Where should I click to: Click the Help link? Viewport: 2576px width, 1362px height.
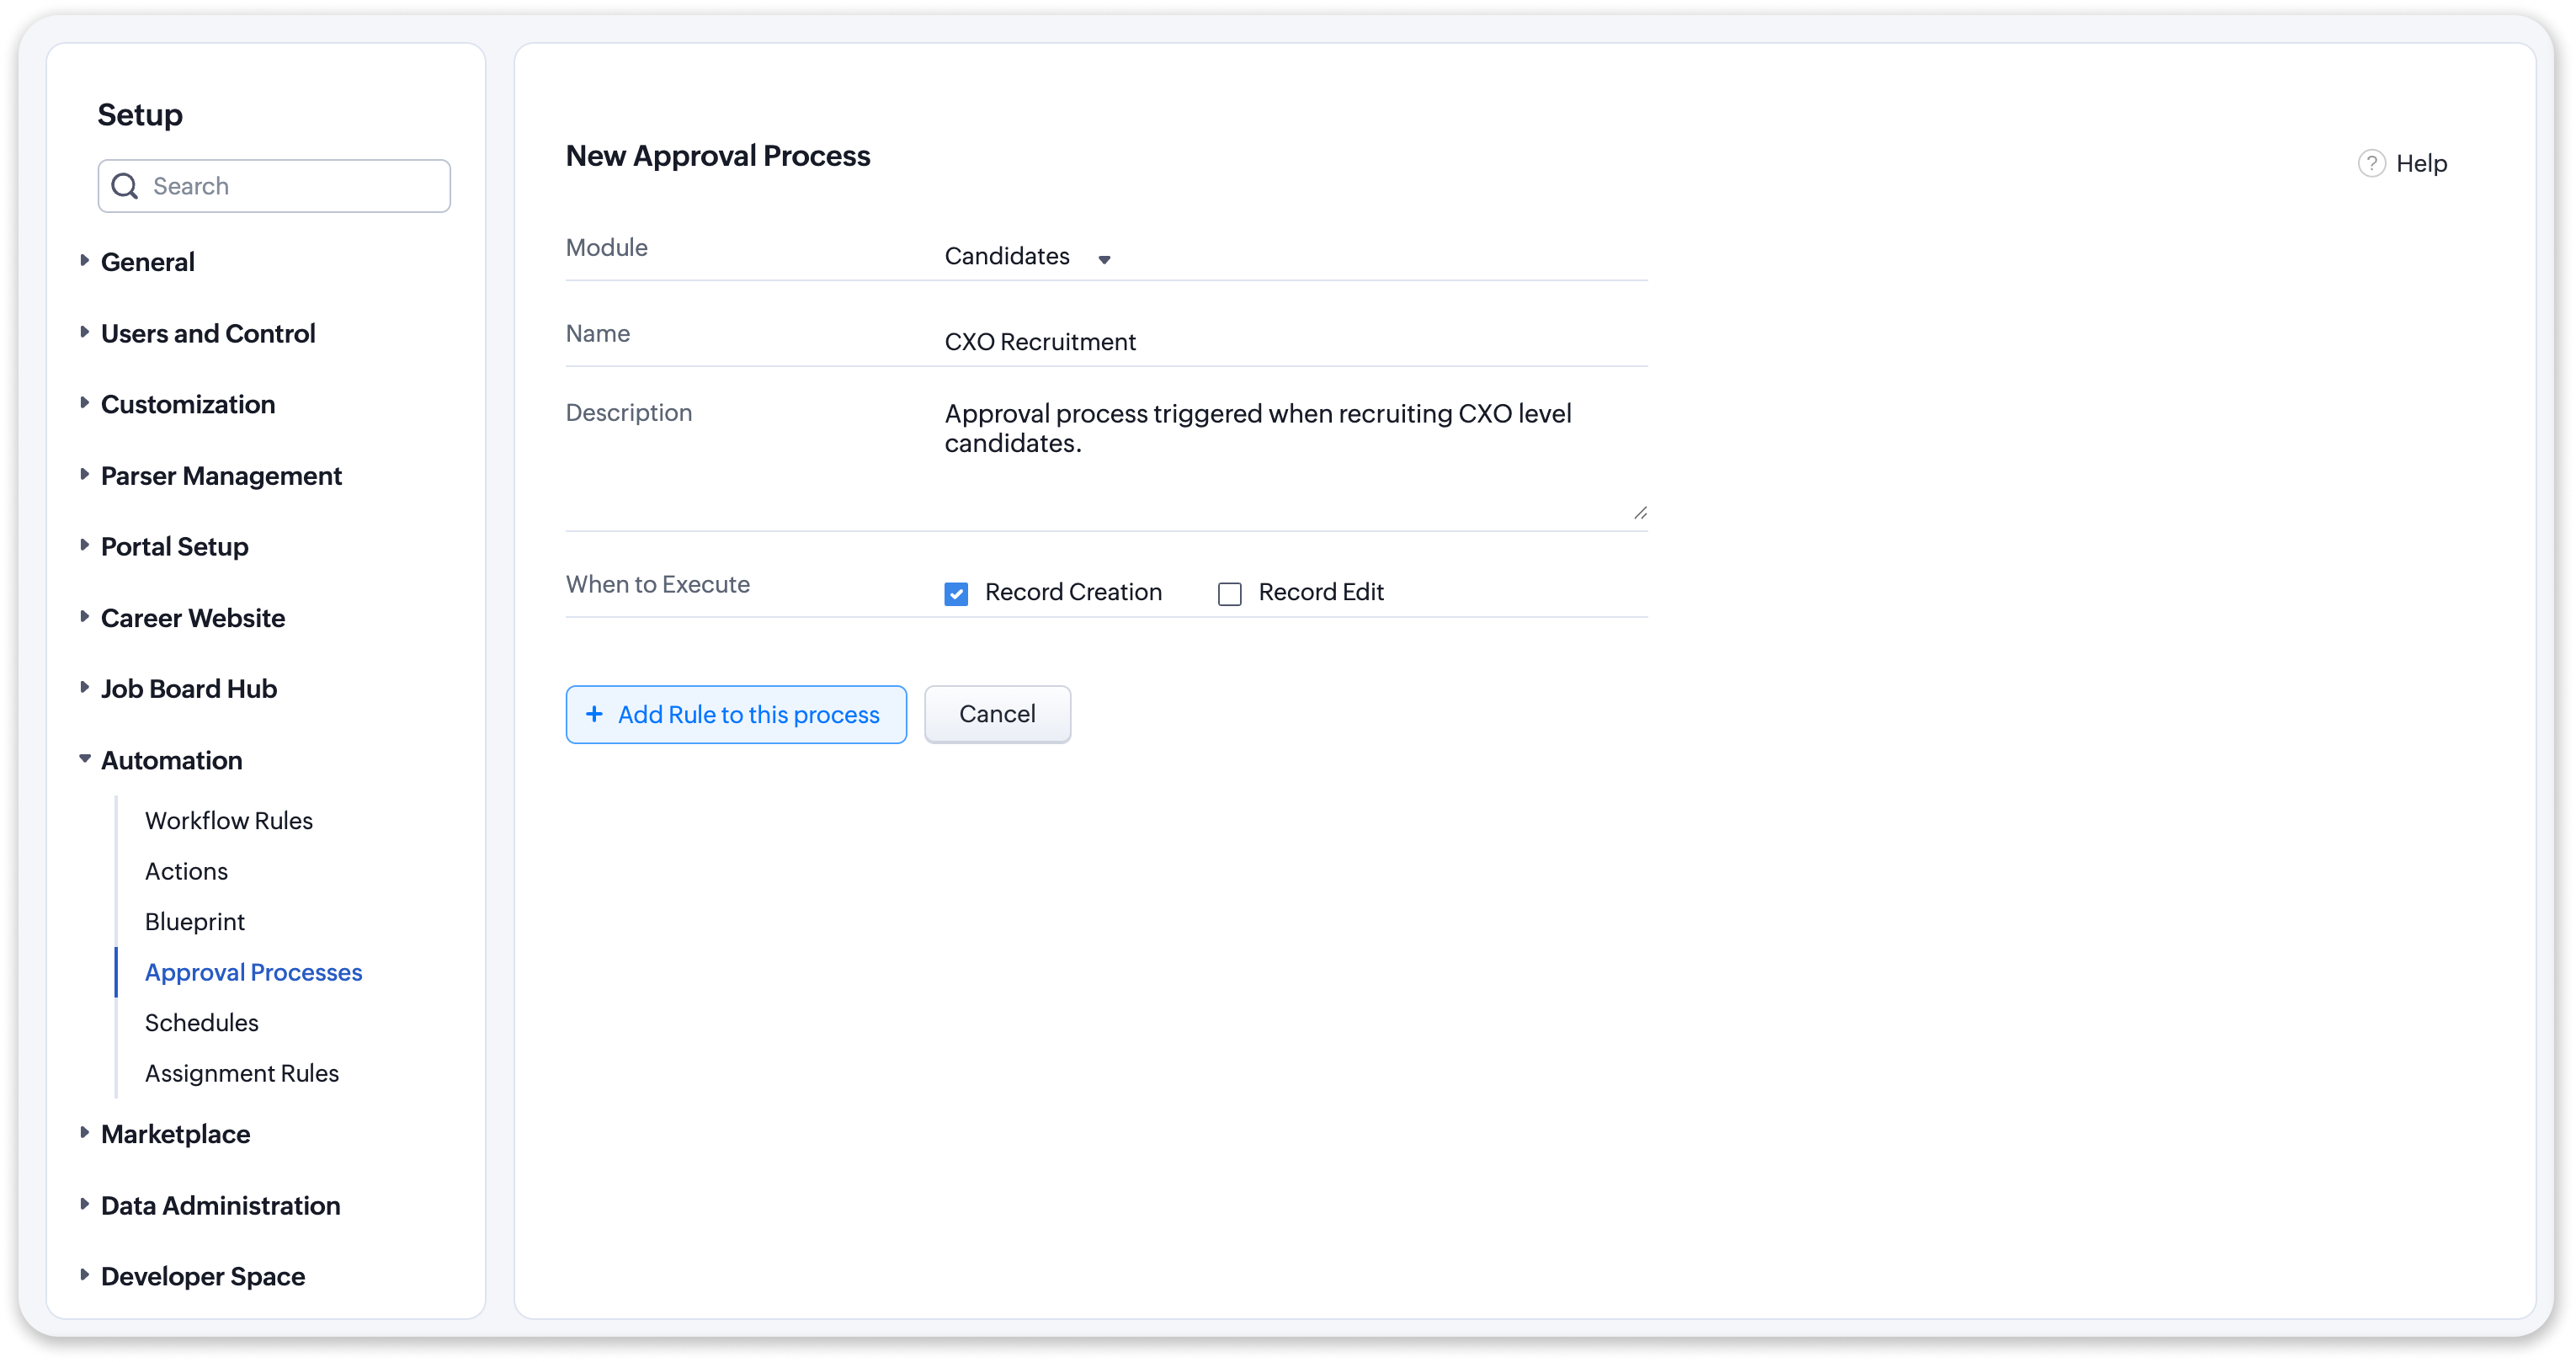(x=2420, y=163)
